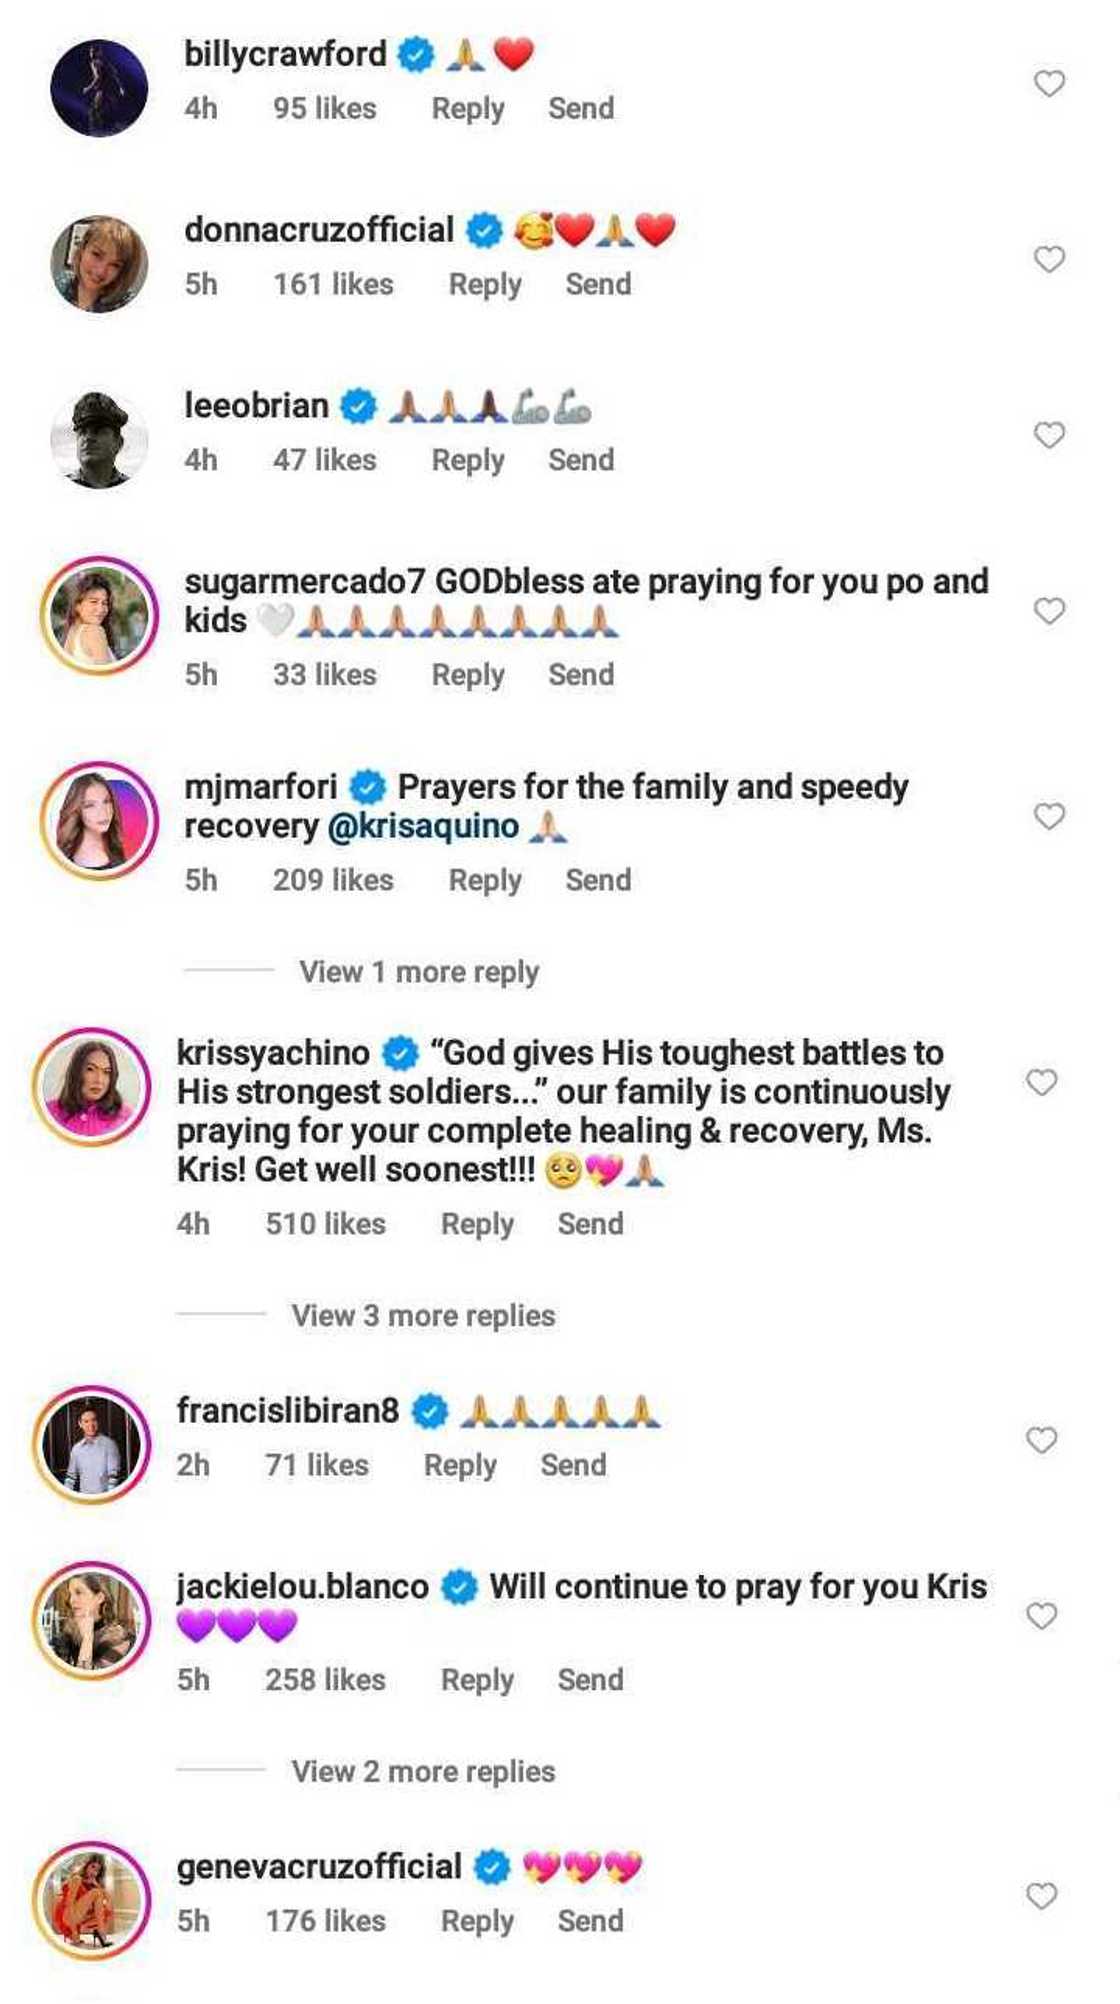Screen dimensions: 1120x2004
Task: Like jackielou.blanco's comment
Action: [1042, 1616]
